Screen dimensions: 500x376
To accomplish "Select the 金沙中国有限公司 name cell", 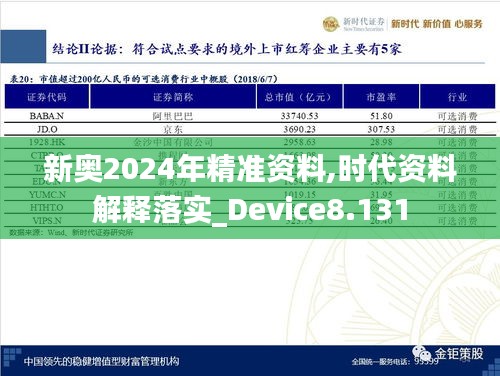I will (x=173, y=142).
